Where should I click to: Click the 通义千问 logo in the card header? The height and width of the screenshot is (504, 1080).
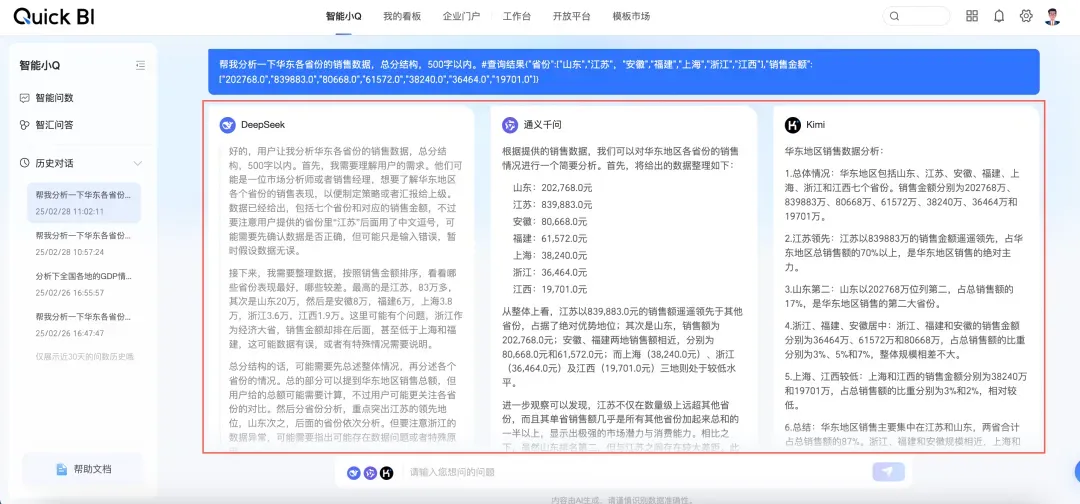510,125
